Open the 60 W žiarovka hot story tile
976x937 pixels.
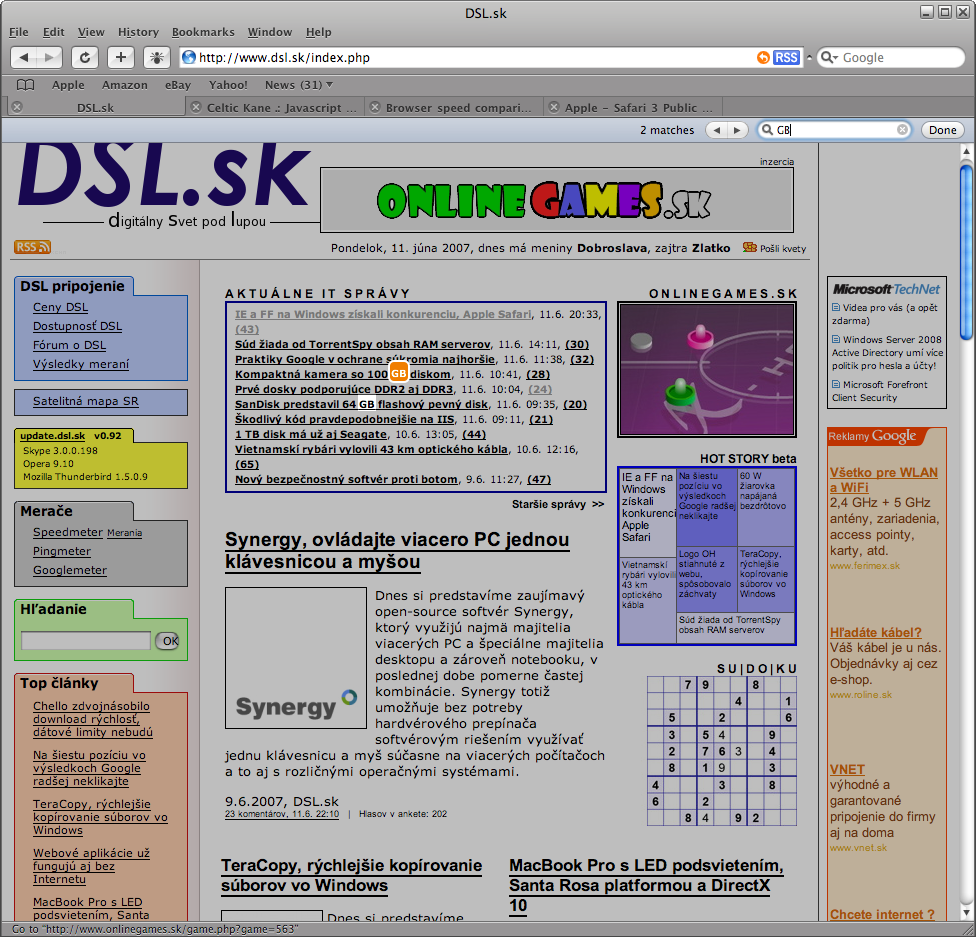click(x=766, y=506)
